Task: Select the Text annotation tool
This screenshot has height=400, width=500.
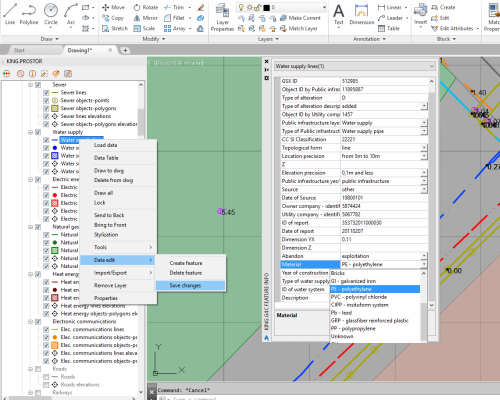Action: 339,15
